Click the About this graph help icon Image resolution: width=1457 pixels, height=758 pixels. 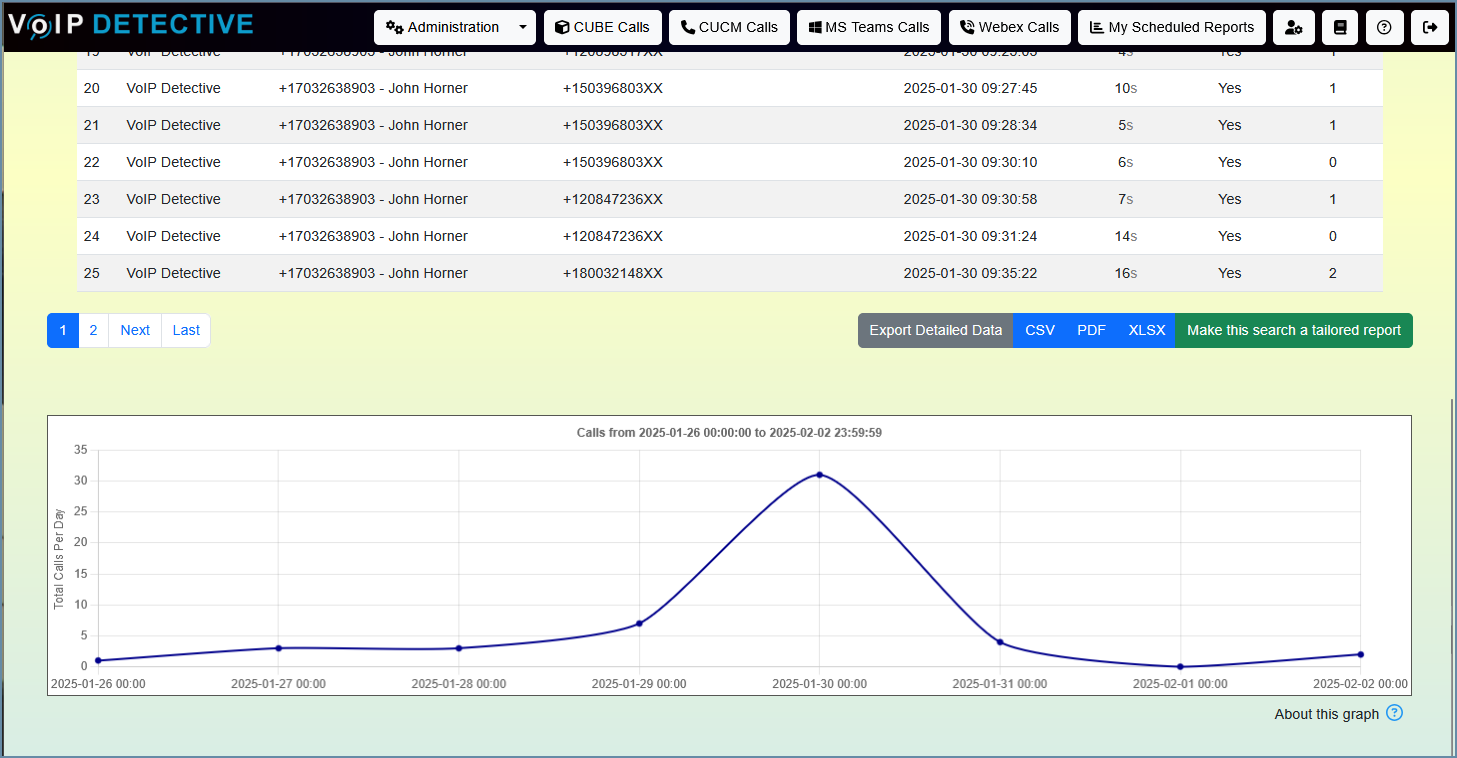pyautogui.click(x=1395, y=713)
